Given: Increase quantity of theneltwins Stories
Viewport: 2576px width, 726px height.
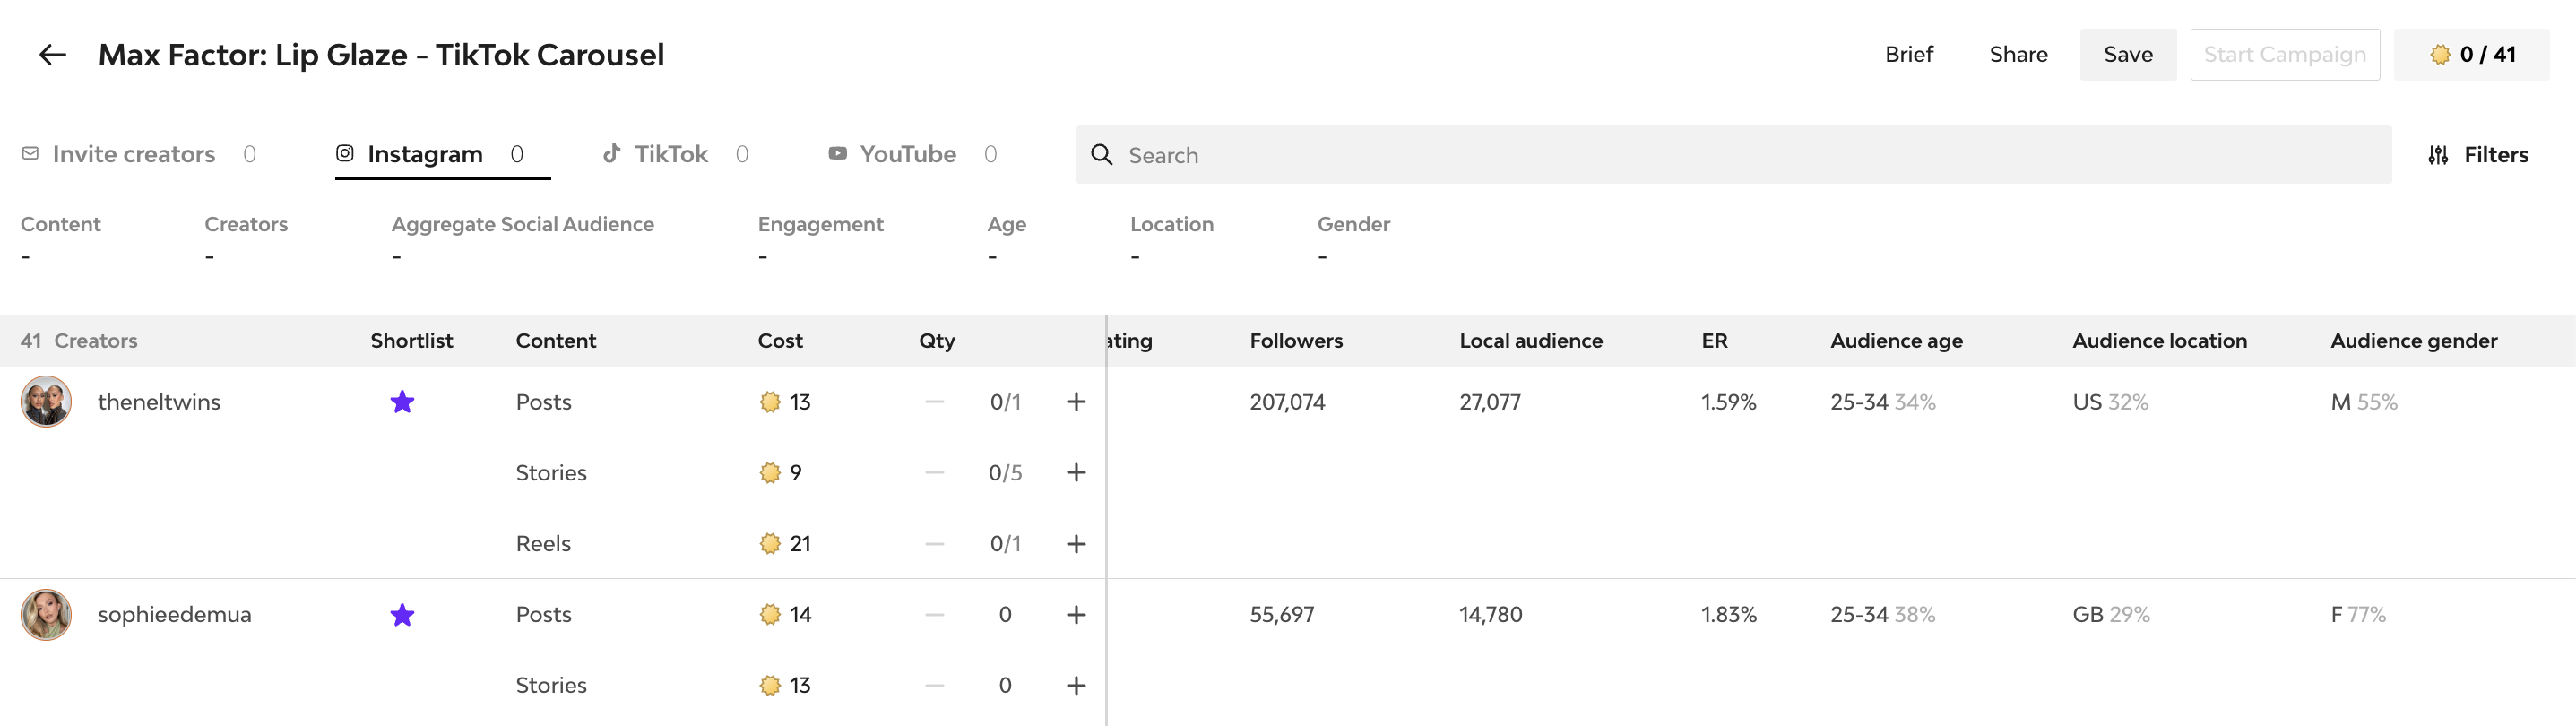Looking at the screenshot, I should point(1075,472).
